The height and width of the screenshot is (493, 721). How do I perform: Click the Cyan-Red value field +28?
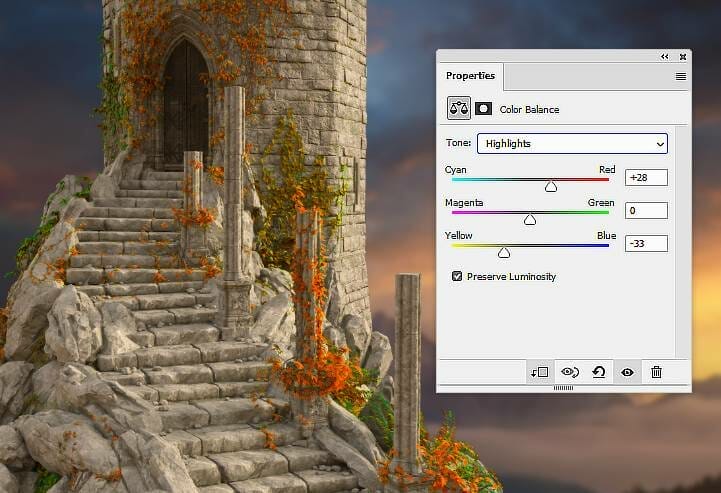[646, 178]
